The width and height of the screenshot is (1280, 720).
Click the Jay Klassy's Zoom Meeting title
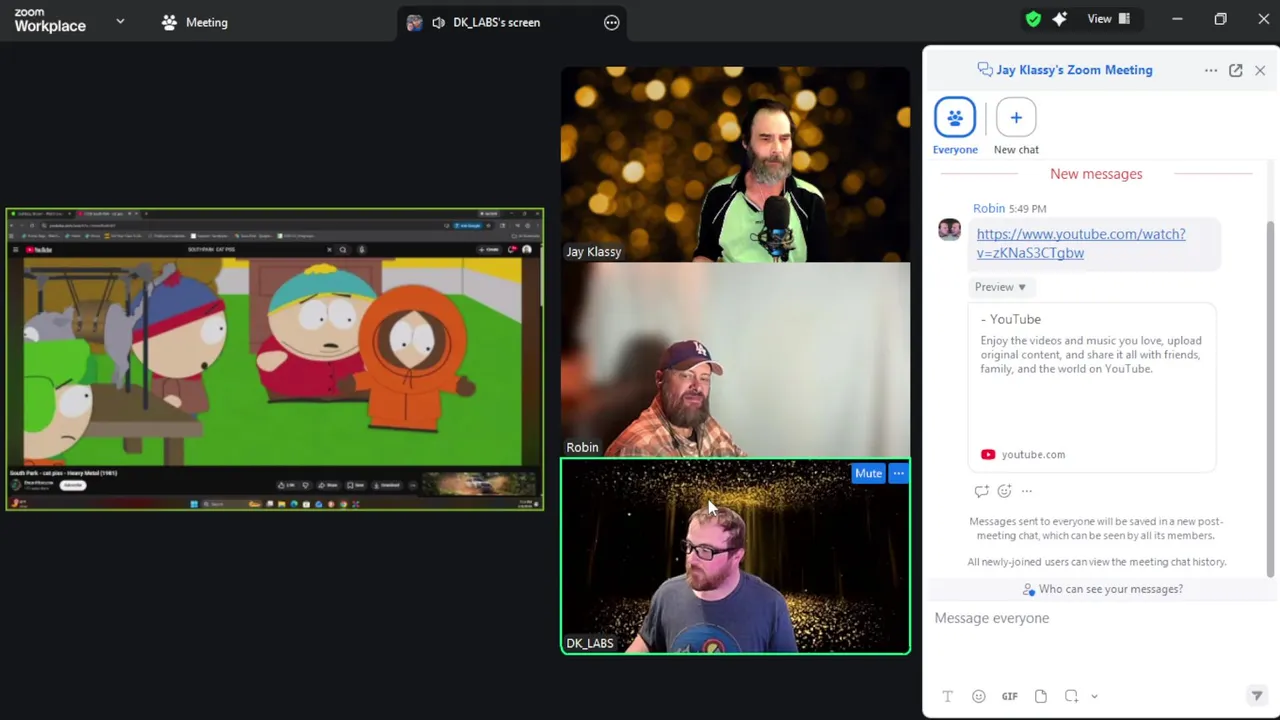(x=1074, y=70)
